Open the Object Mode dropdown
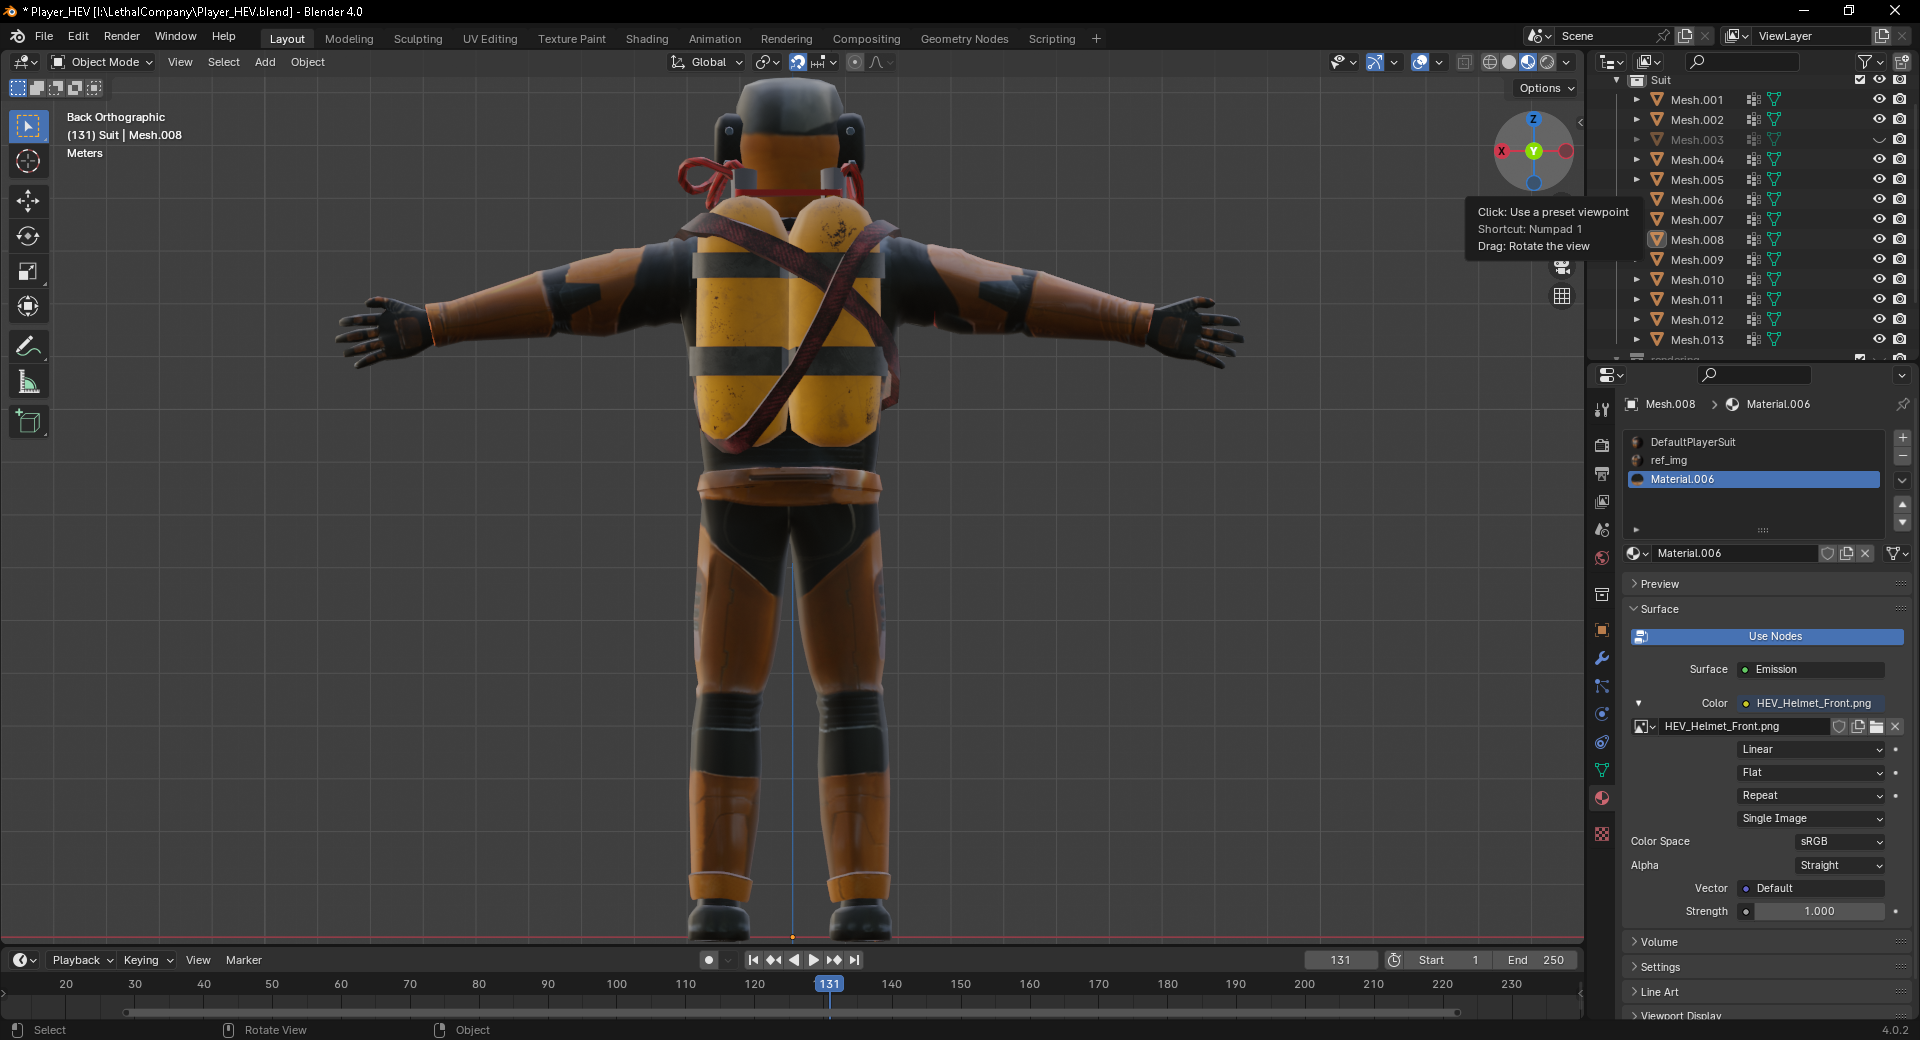Viewport: 1920px width, 1040px height. (102, 62)
